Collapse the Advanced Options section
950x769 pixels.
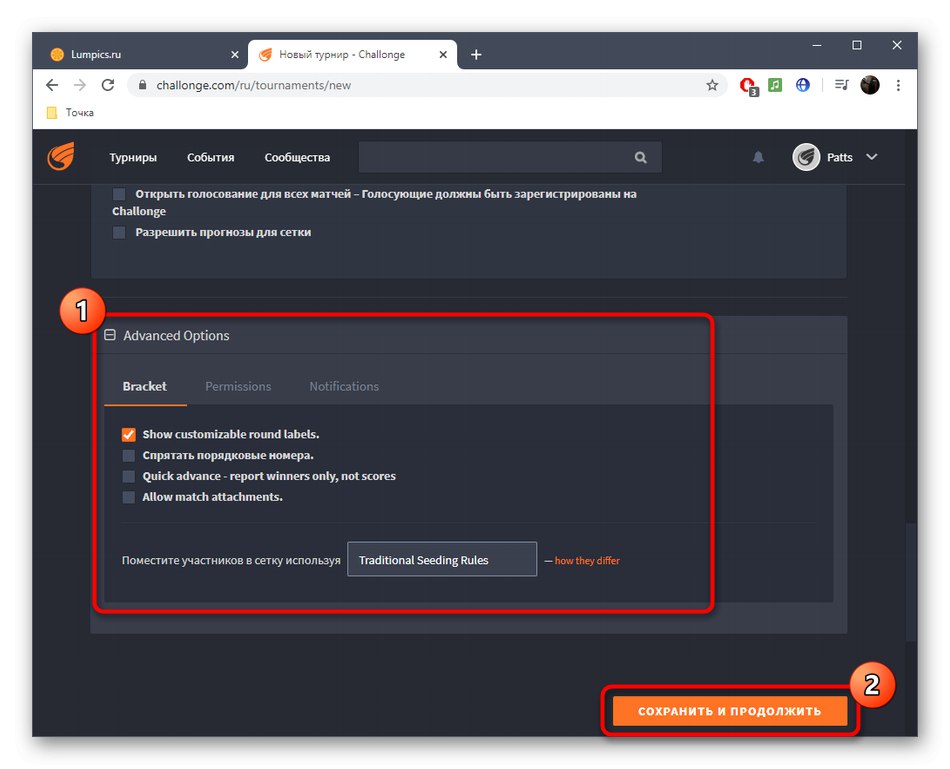[110, 335]
